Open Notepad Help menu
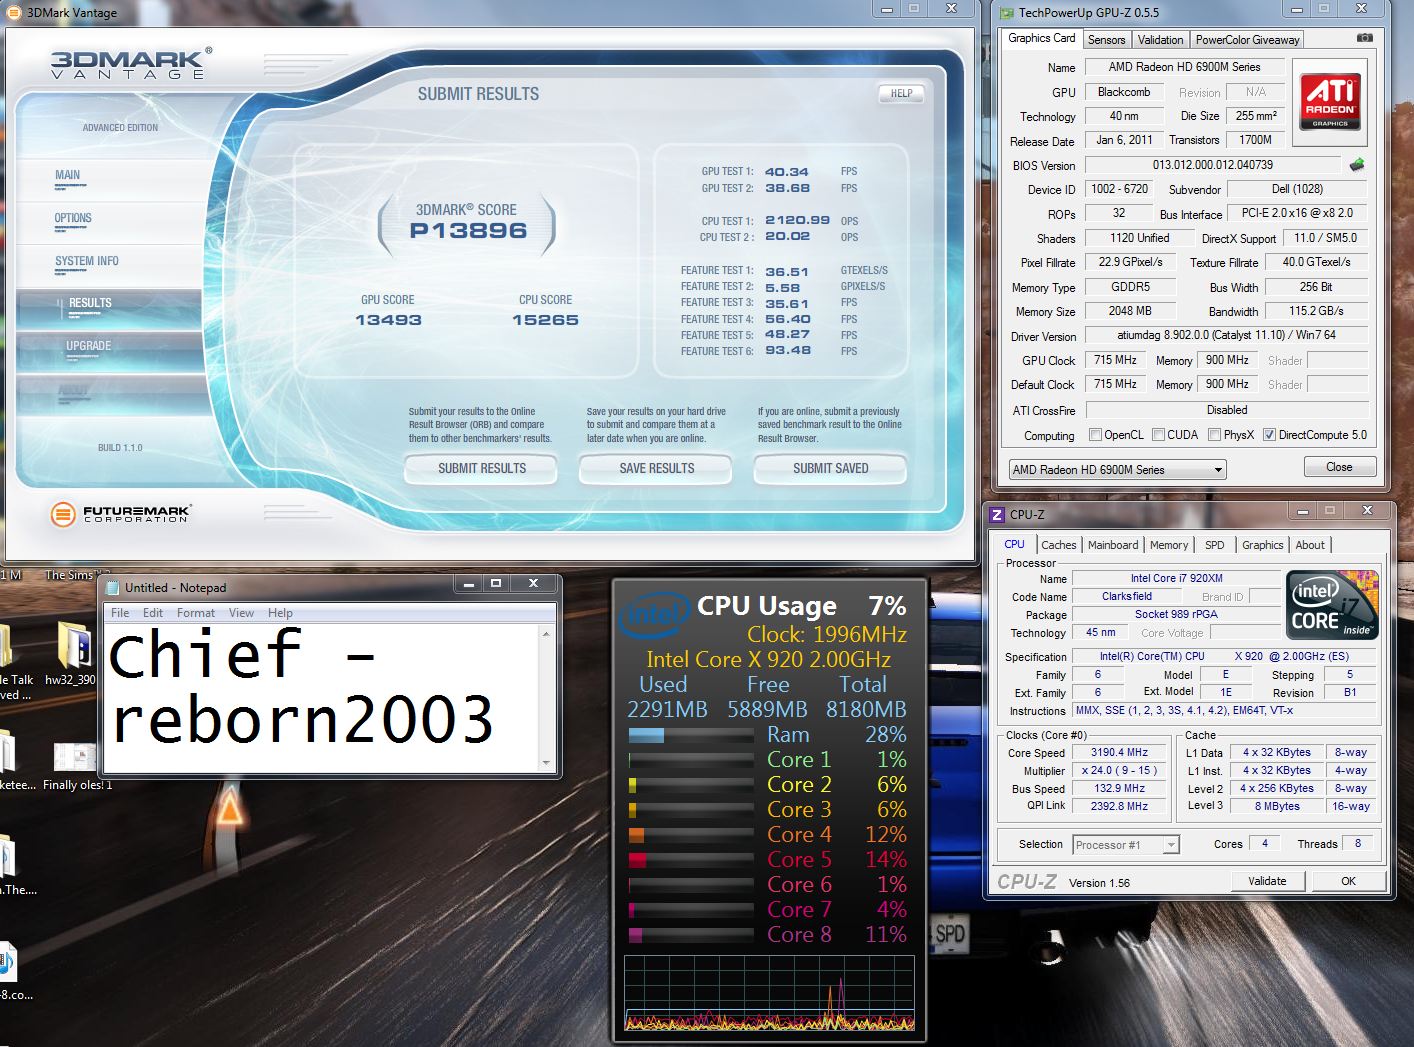 [x=280, y=613]
